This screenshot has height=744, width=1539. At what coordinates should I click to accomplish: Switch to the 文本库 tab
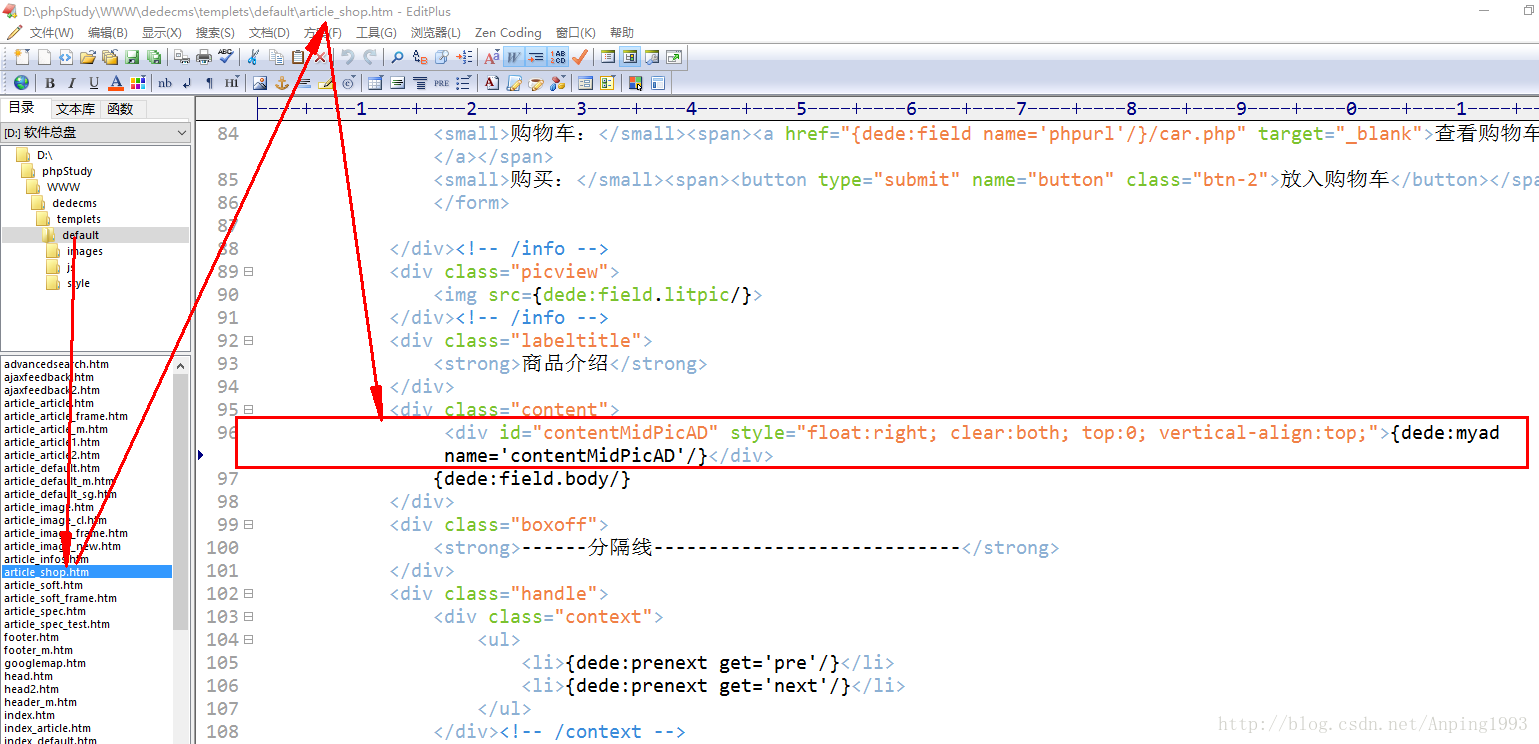pos(75,109)
